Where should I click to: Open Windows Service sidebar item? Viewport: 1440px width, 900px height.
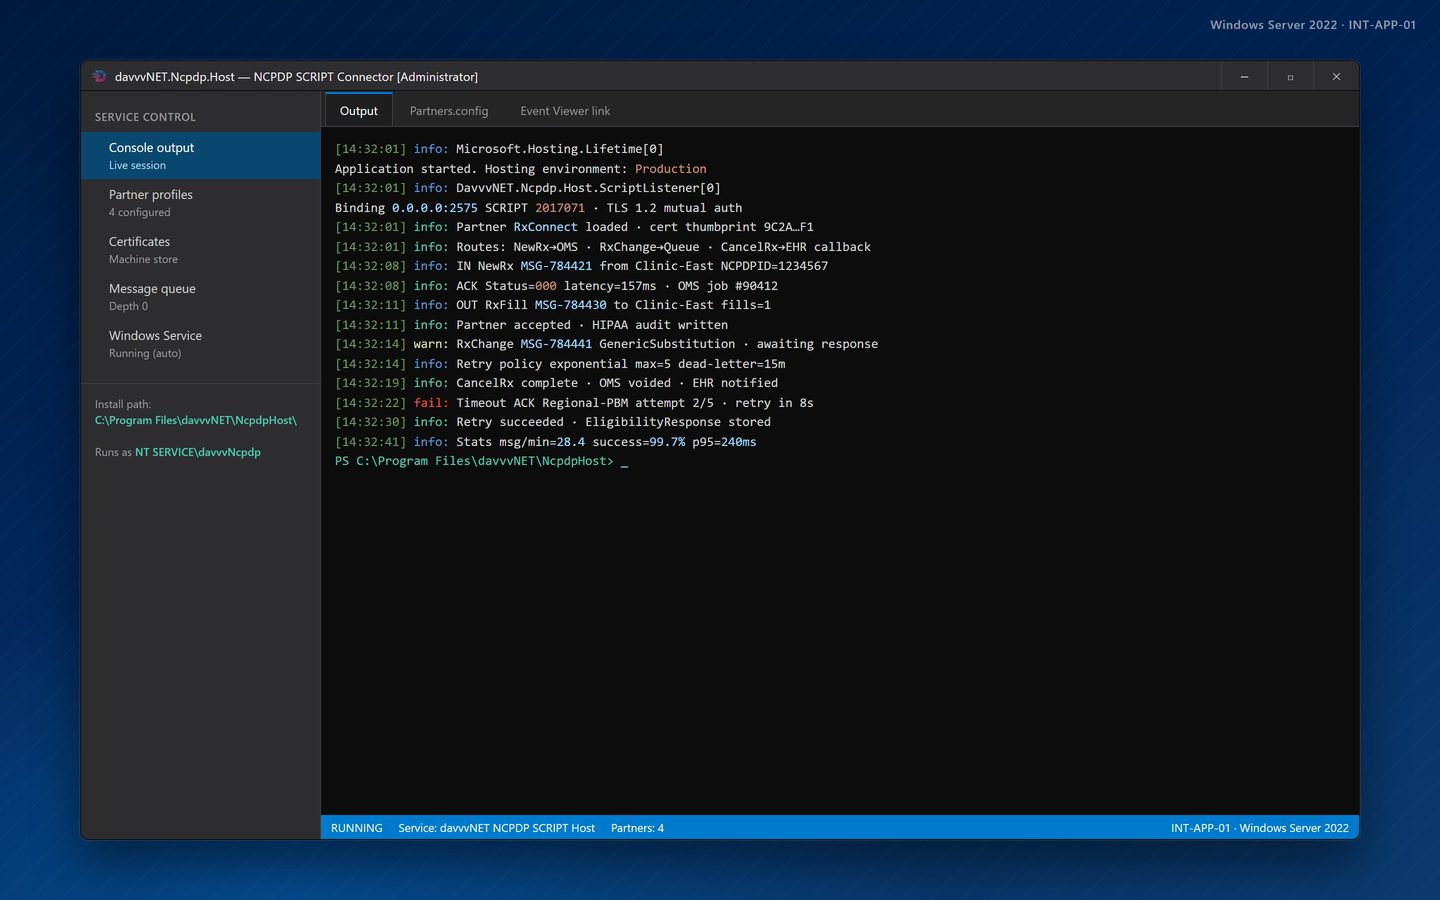[x=200, y=343]
